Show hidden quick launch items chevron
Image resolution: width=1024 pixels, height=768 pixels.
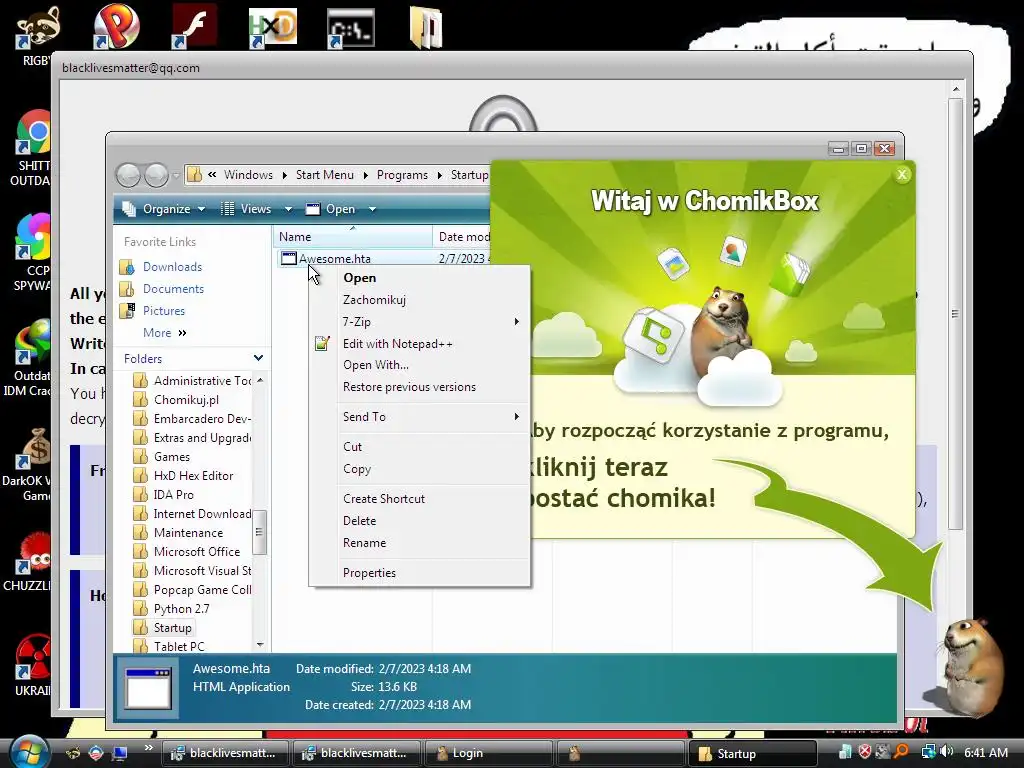click(x=148, y=748)
